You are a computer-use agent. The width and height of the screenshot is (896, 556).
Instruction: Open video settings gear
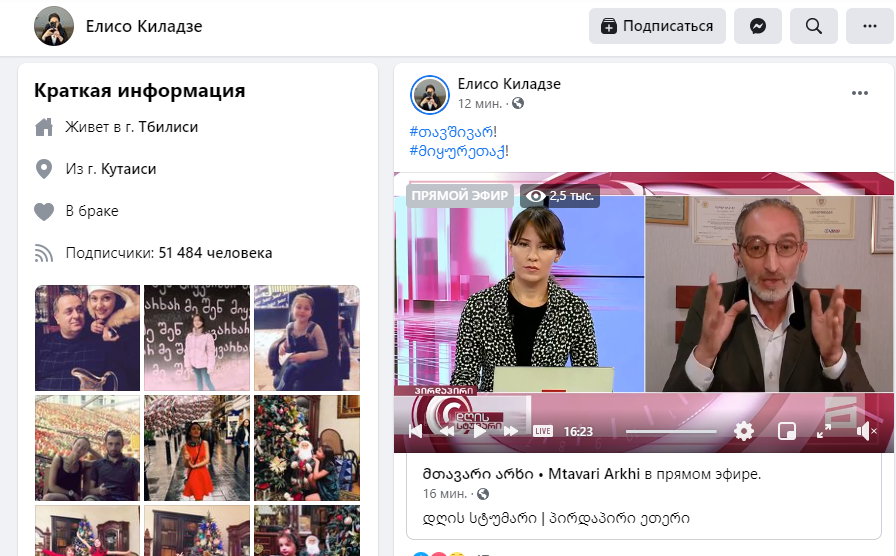coord(743,431)
